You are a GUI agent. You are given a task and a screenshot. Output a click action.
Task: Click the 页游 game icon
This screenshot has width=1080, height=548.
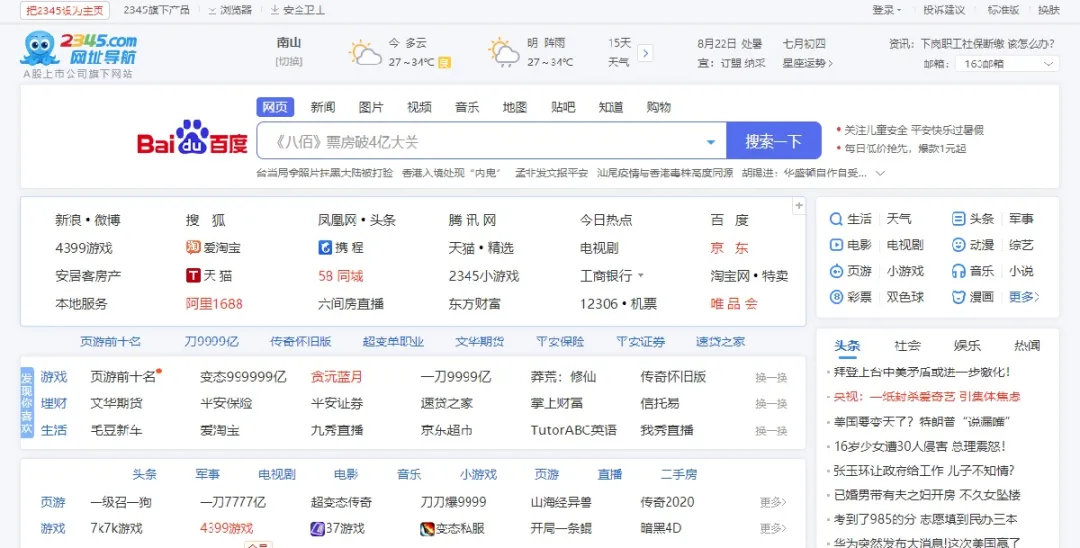(x=836, y=271)
